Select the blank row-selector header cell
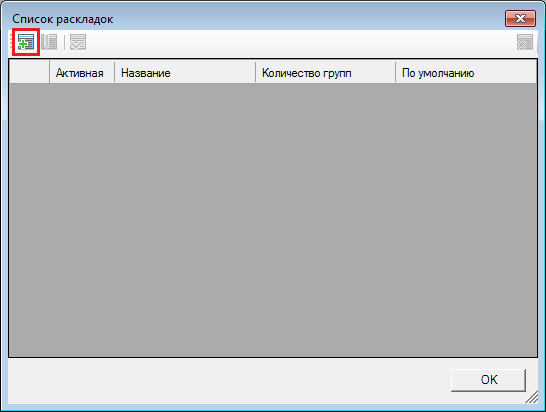Screen dimensions: 546x412 [29, 72]
